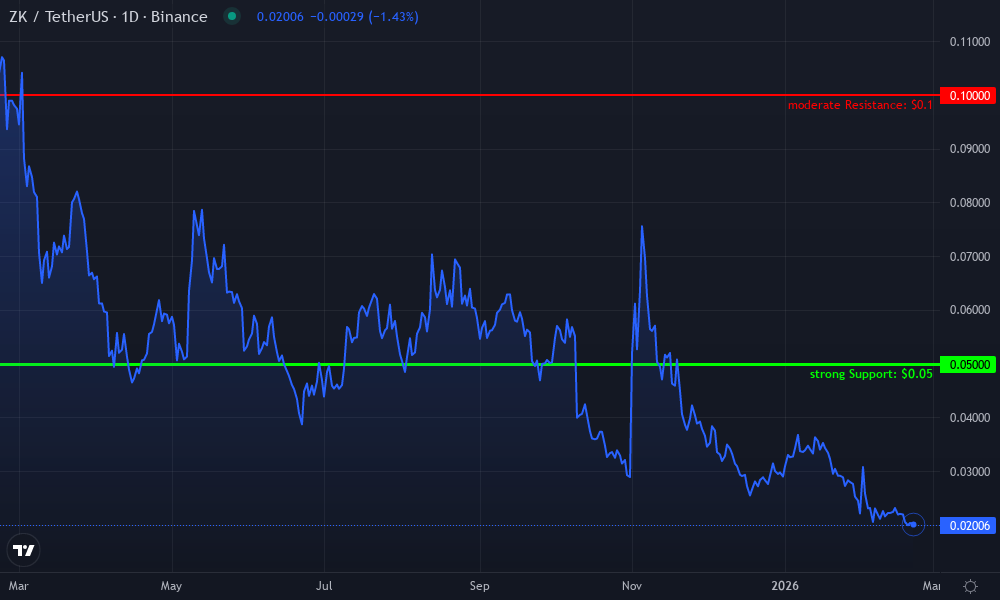Select the 2026 label on the time axis
Image resolution: width=1000 pixels, height=600 pixels.
click(785, 586)
